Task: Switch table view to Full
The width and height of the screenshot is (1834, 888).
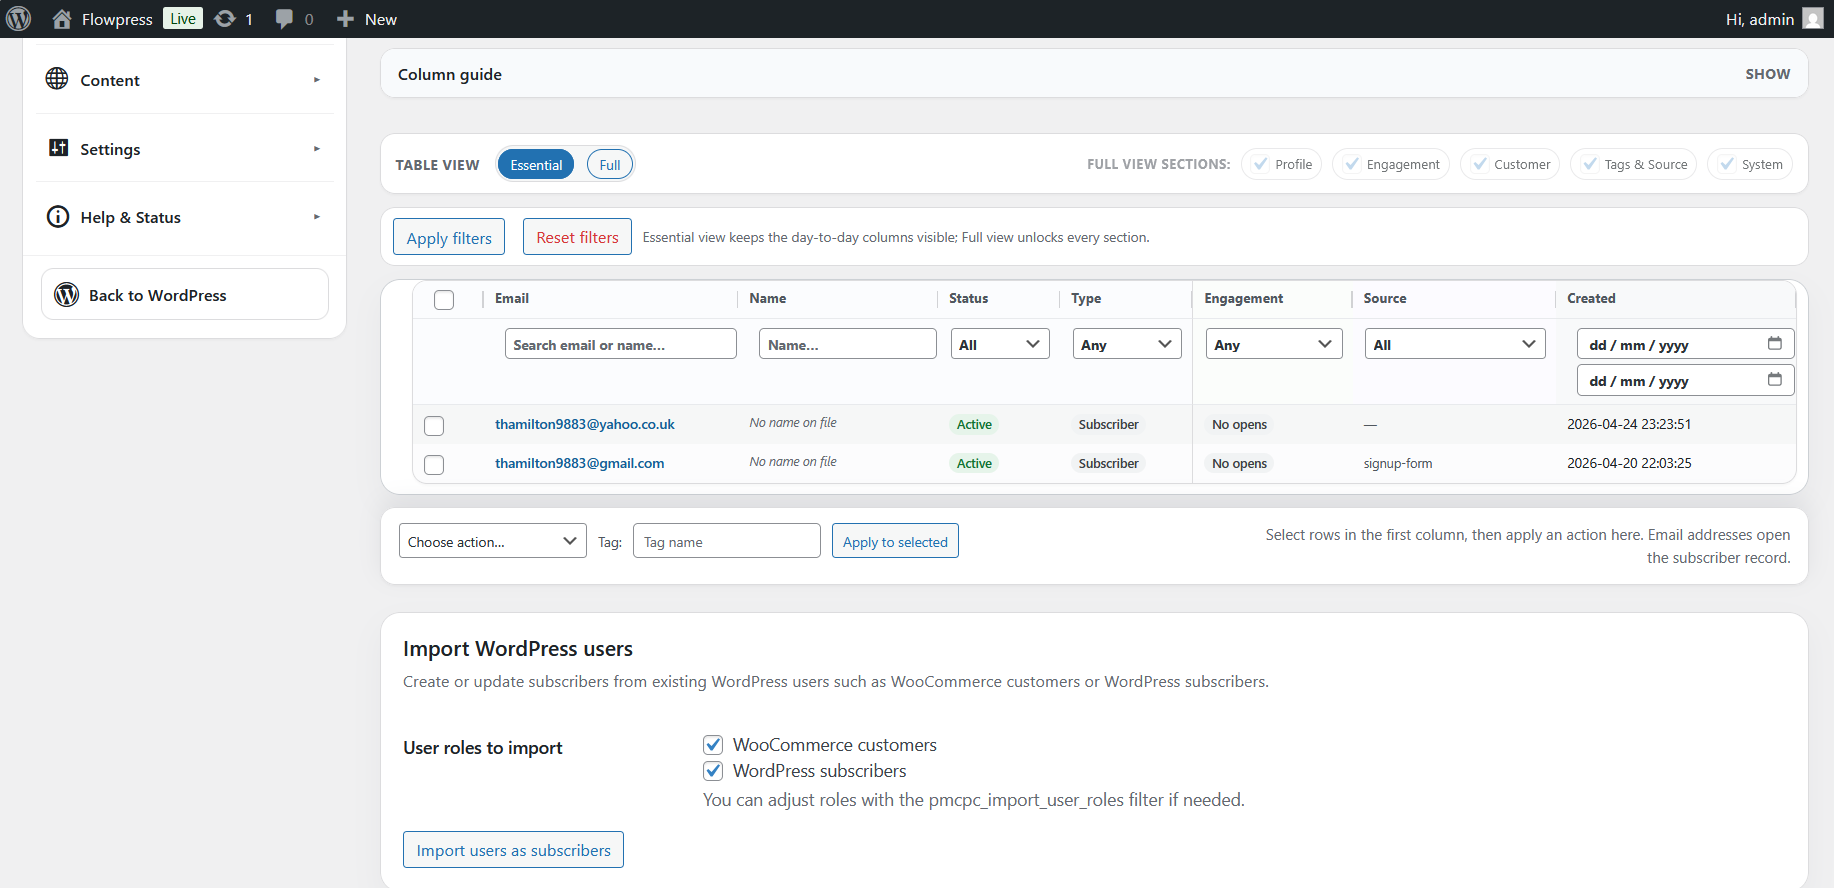Action: (610, 165)
